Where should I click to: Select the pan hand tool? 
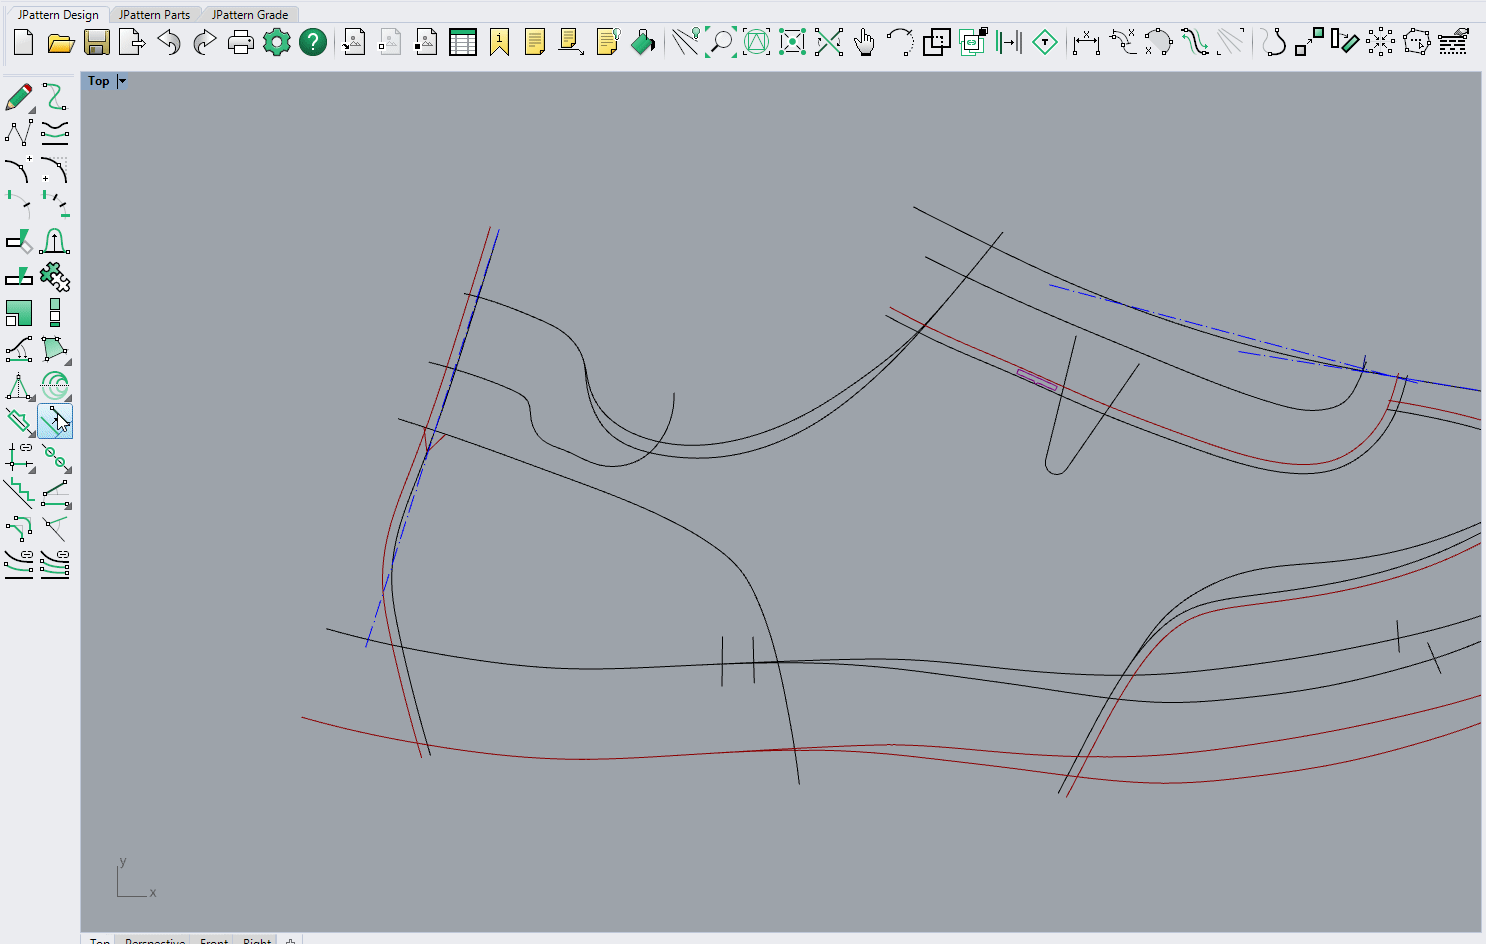tap(864, 42)
